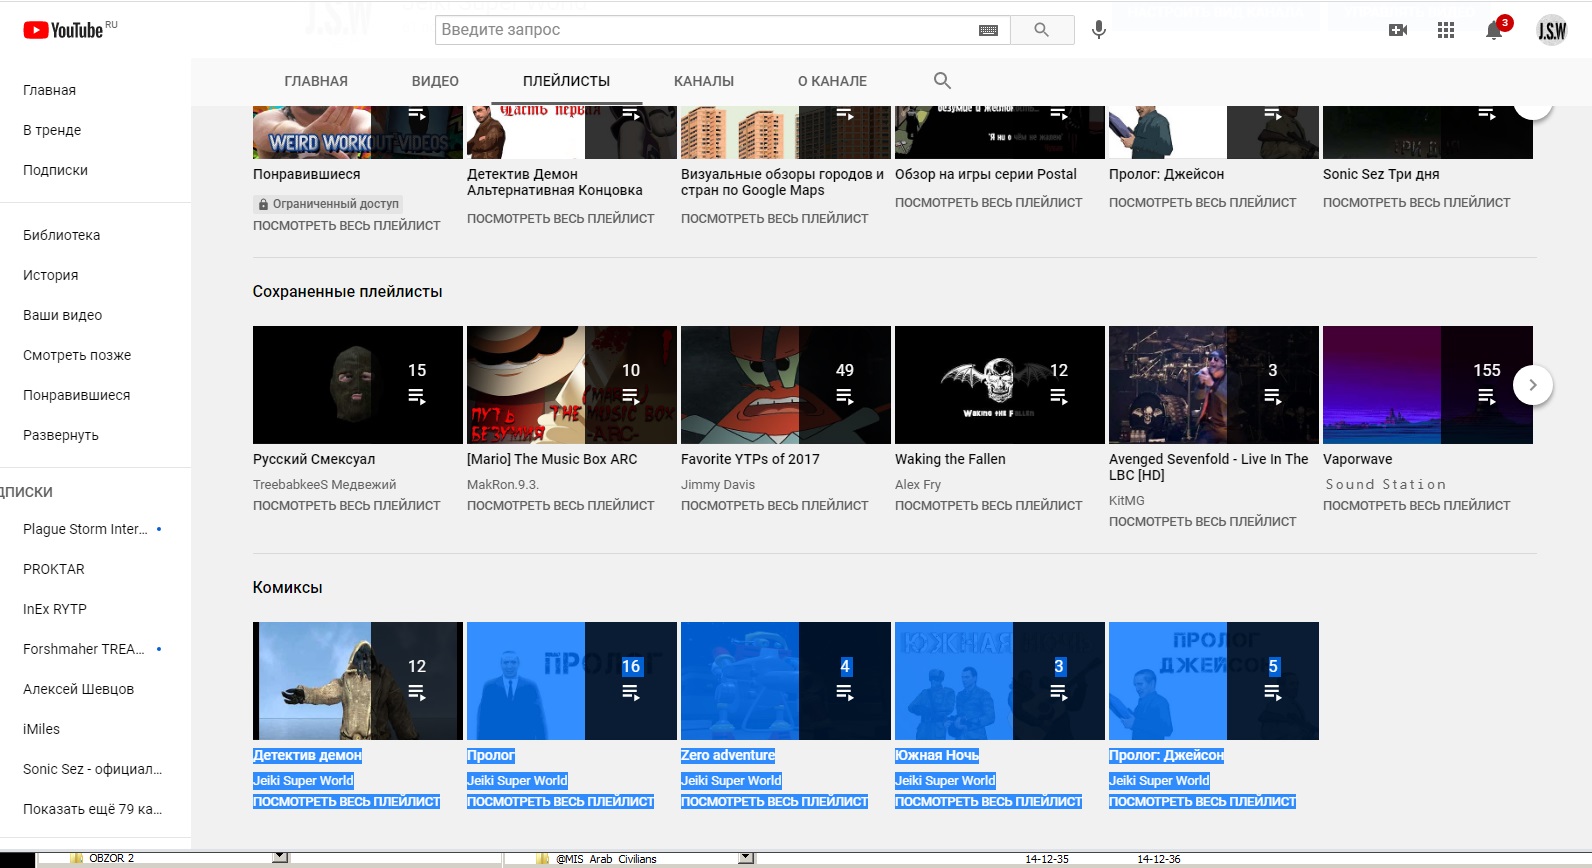The image size is (1592, 868).
Task: Click next arrow in saved playlists row
Action: click(1533, 385)
